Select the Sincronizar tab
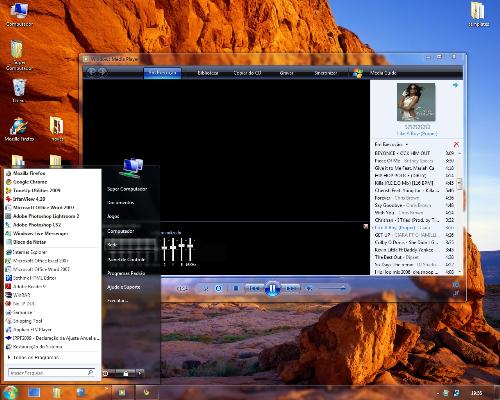This screenshot has height=400, width=500. pyautogui.click(x=326, y=73)
